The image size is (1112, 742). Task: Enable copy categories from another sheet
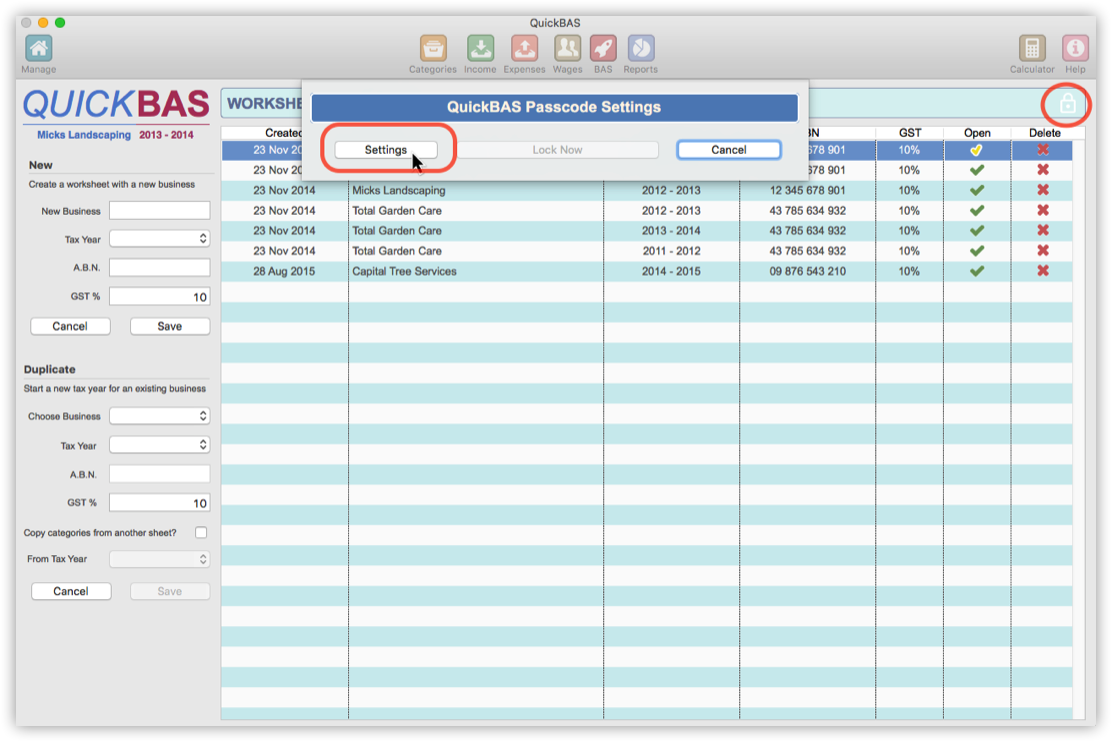201,532
